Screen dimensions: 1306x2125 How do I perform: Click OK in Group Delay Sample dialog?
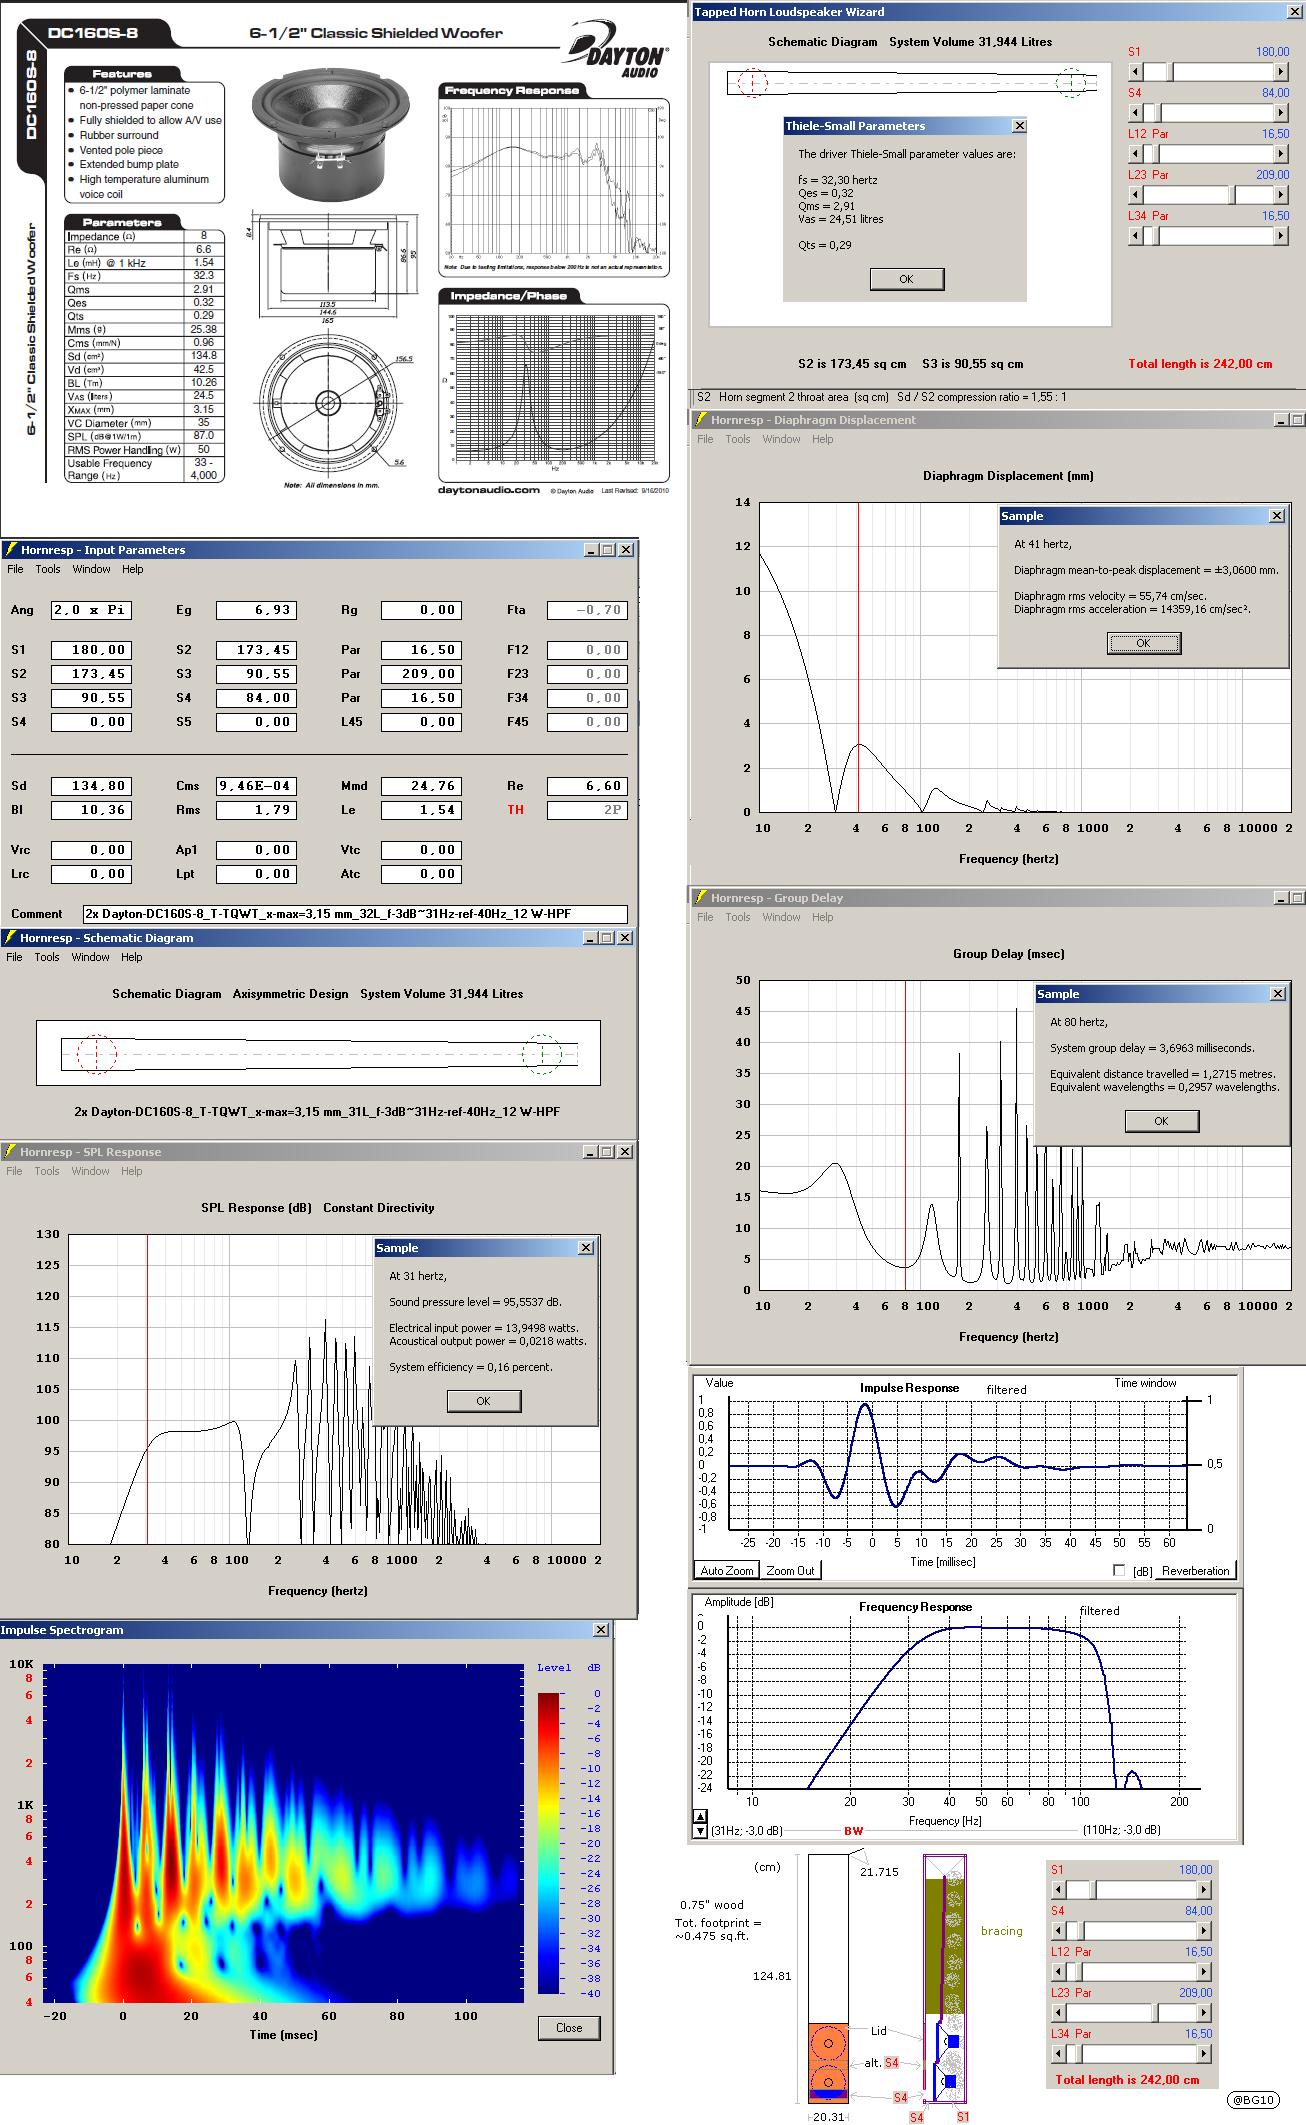[1162, 1121]
